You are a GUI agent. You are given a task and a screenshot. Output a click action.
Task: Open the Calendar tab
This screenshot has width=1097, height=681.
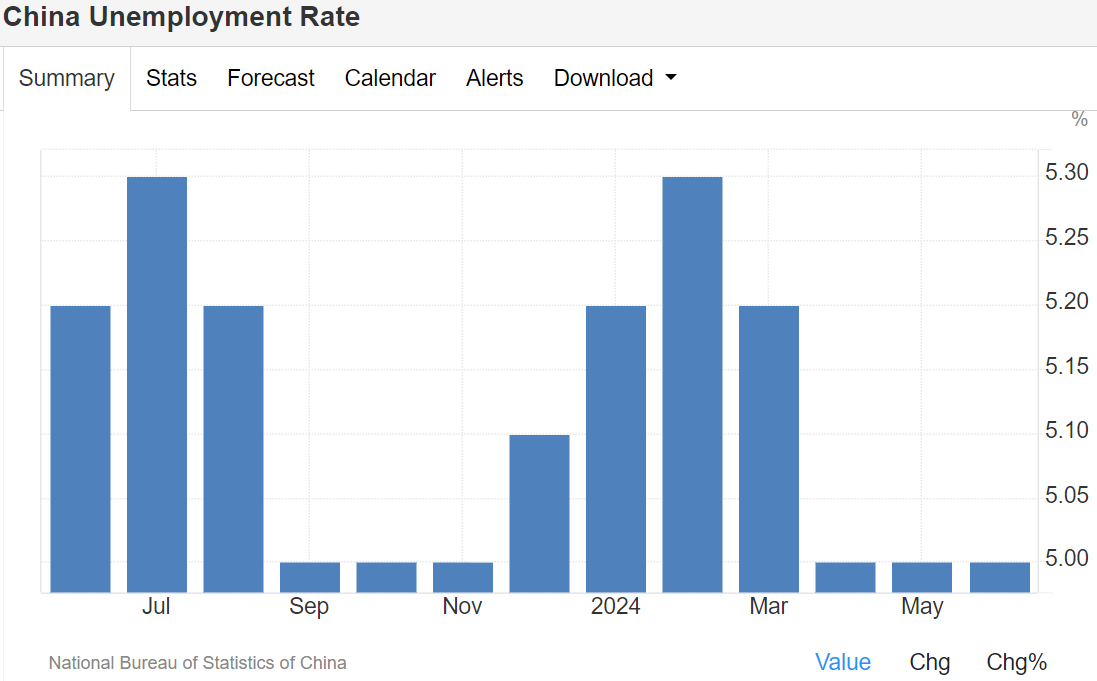390,78
